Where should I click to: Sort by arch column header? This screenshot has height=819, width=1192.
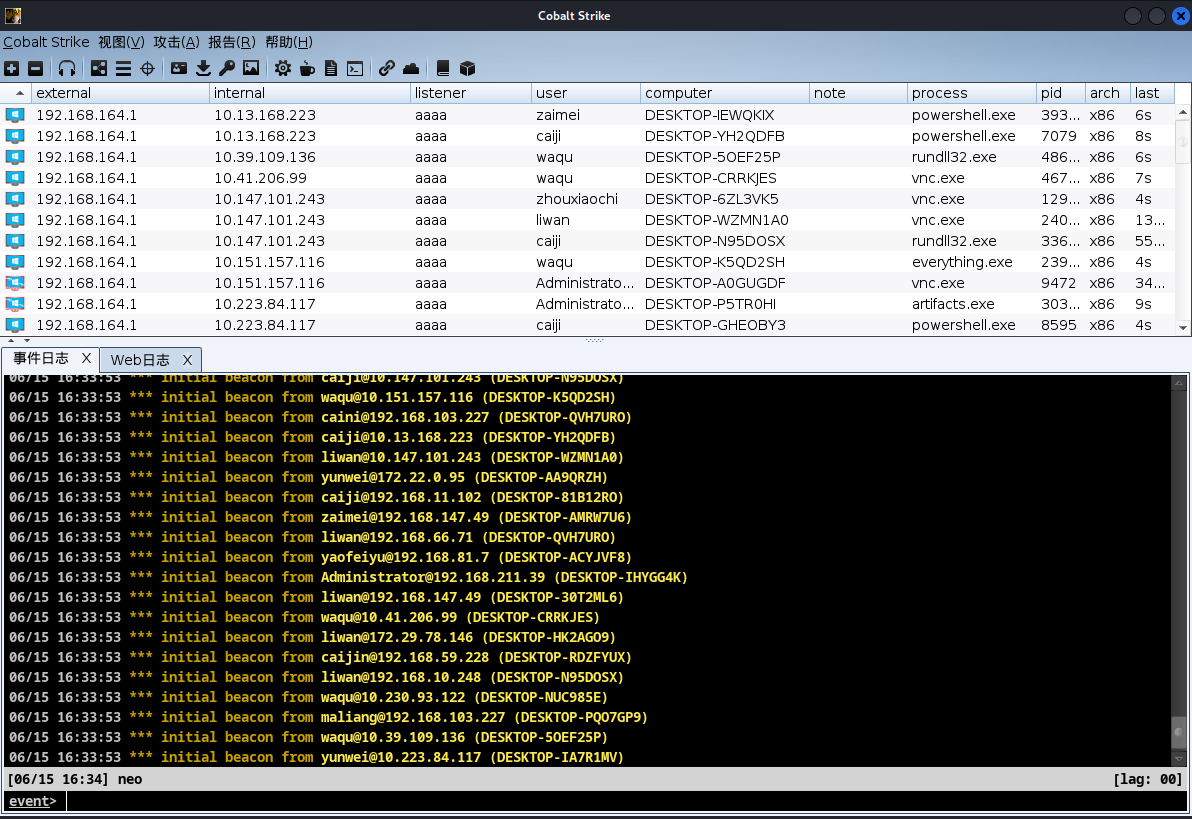click(1108, 93)
